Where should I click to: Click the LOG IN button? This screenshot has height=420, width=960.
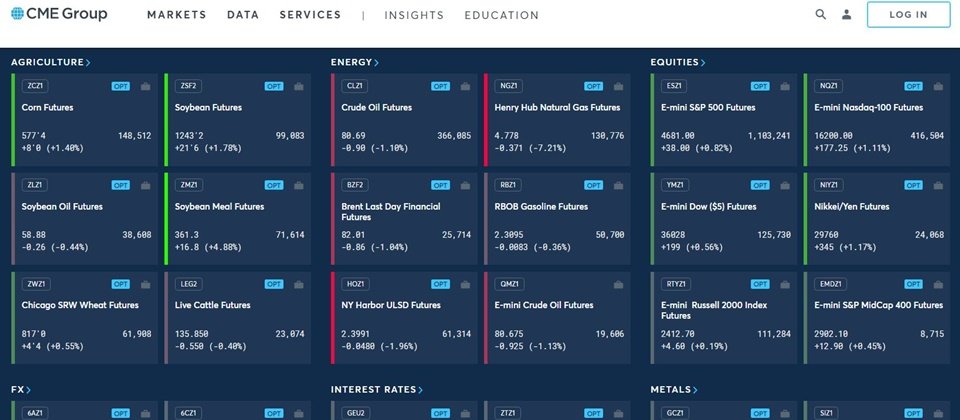(x=909, y=15)
